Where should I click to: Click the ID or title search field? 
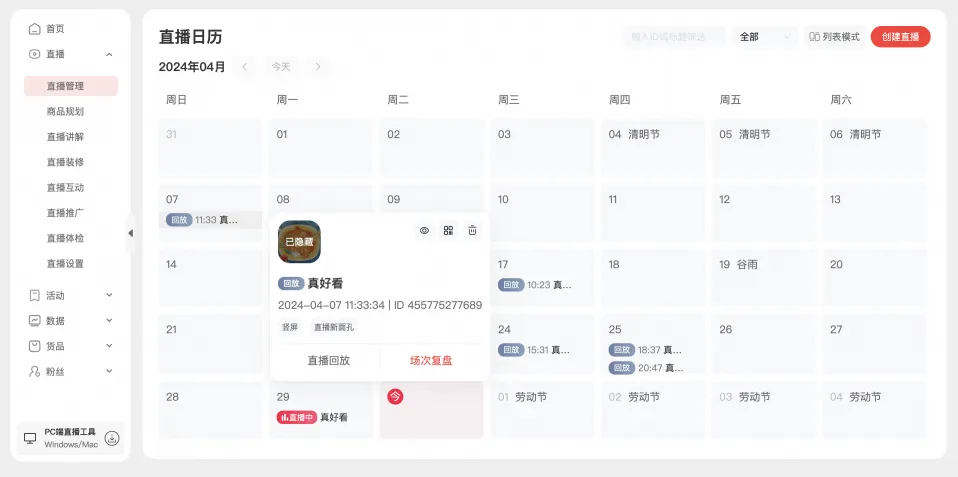coord(675,37)
